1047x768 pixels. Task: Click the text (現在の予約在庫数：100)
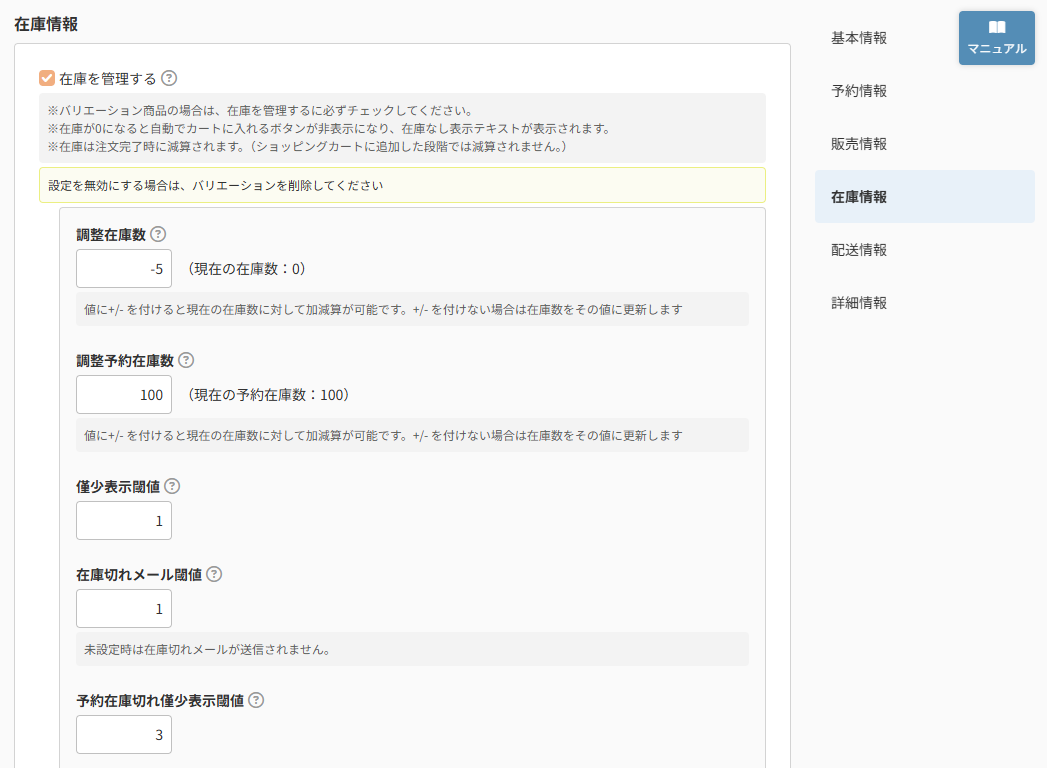coord(268,395)
